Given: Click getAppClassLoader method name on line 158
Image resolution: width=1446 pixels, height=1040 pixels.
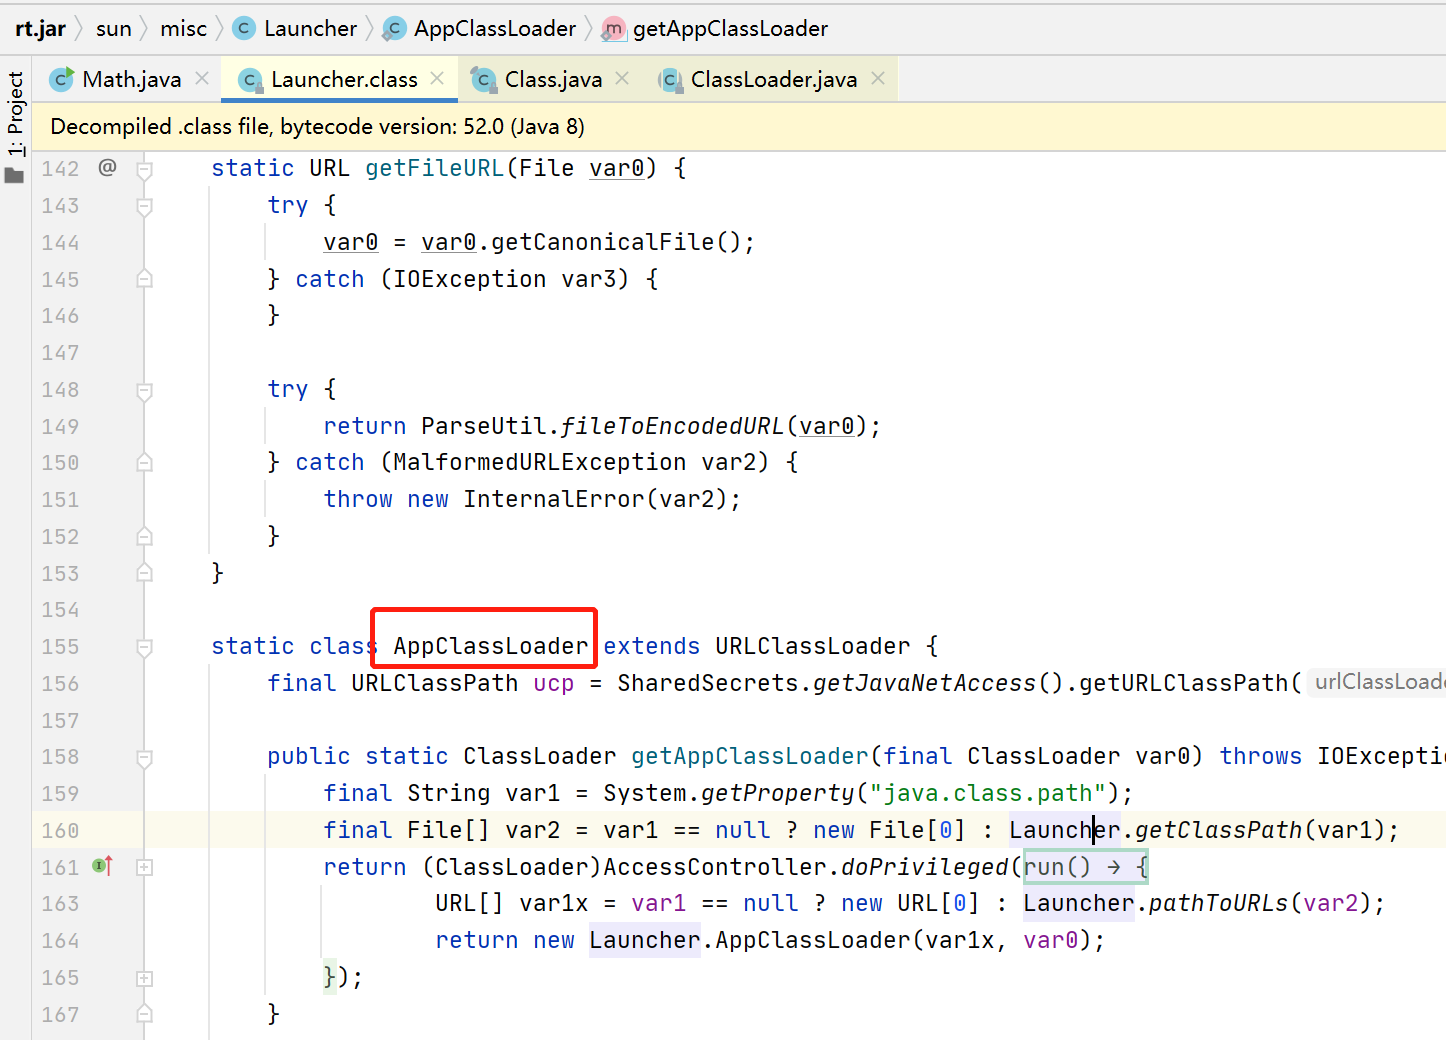Looking at the screenshot, I should [x=750, y=756].
